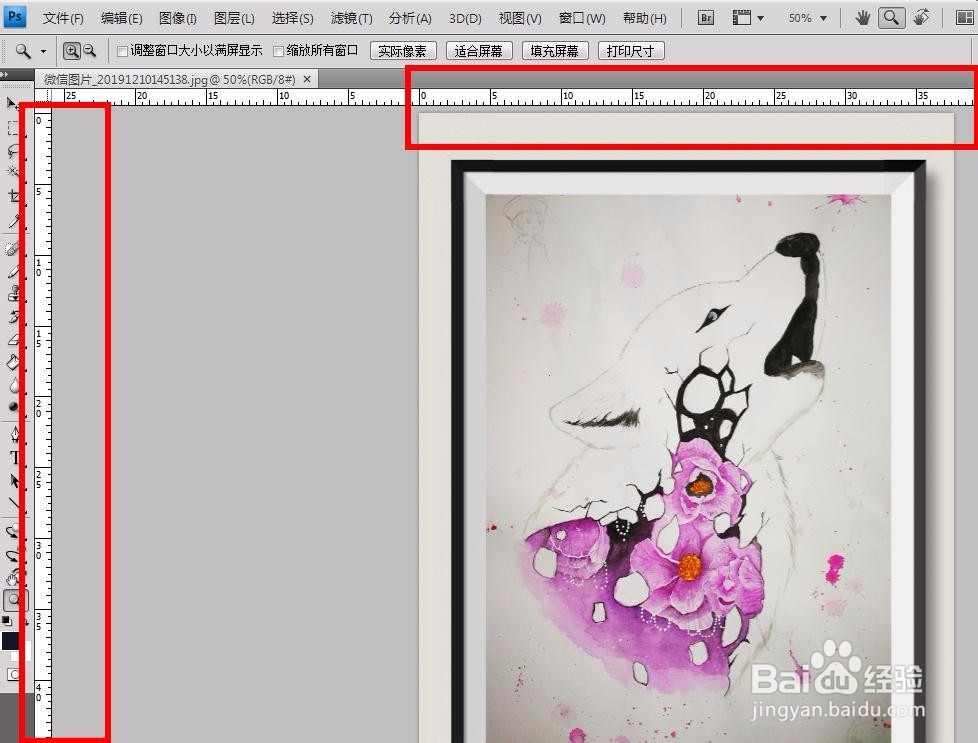Select the 3D Orbit camera tool
The width and height of the screenshot is (978, 743).
click(12, 555)
